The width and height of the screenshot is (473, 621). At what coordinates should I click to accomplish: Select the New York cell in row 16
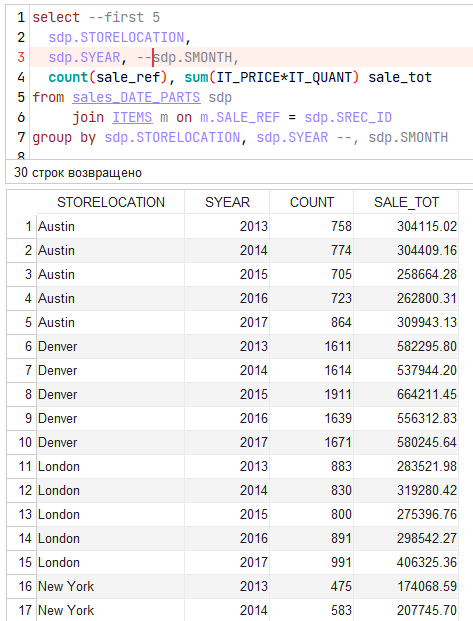(x=111, y=587)
